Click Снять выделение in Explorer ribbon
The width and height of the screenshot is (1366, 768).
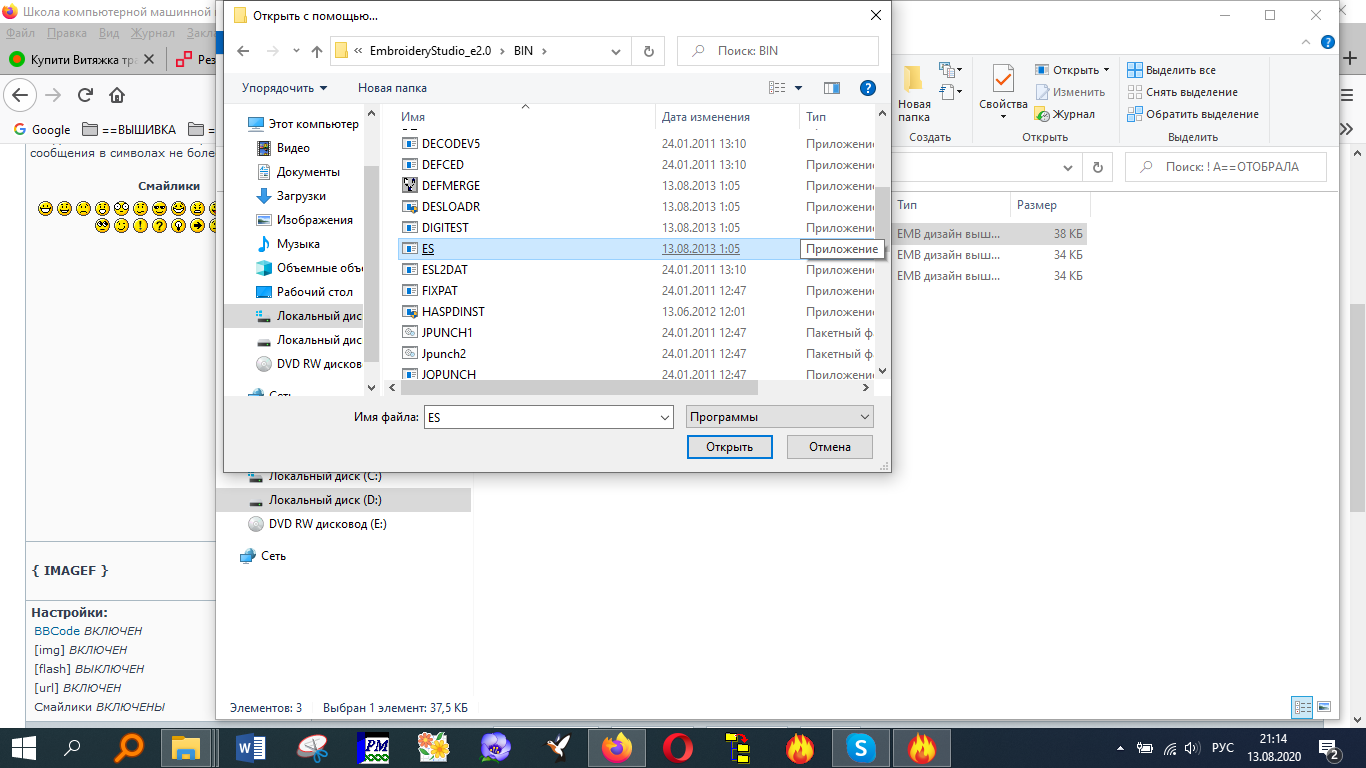[1182, 92]
